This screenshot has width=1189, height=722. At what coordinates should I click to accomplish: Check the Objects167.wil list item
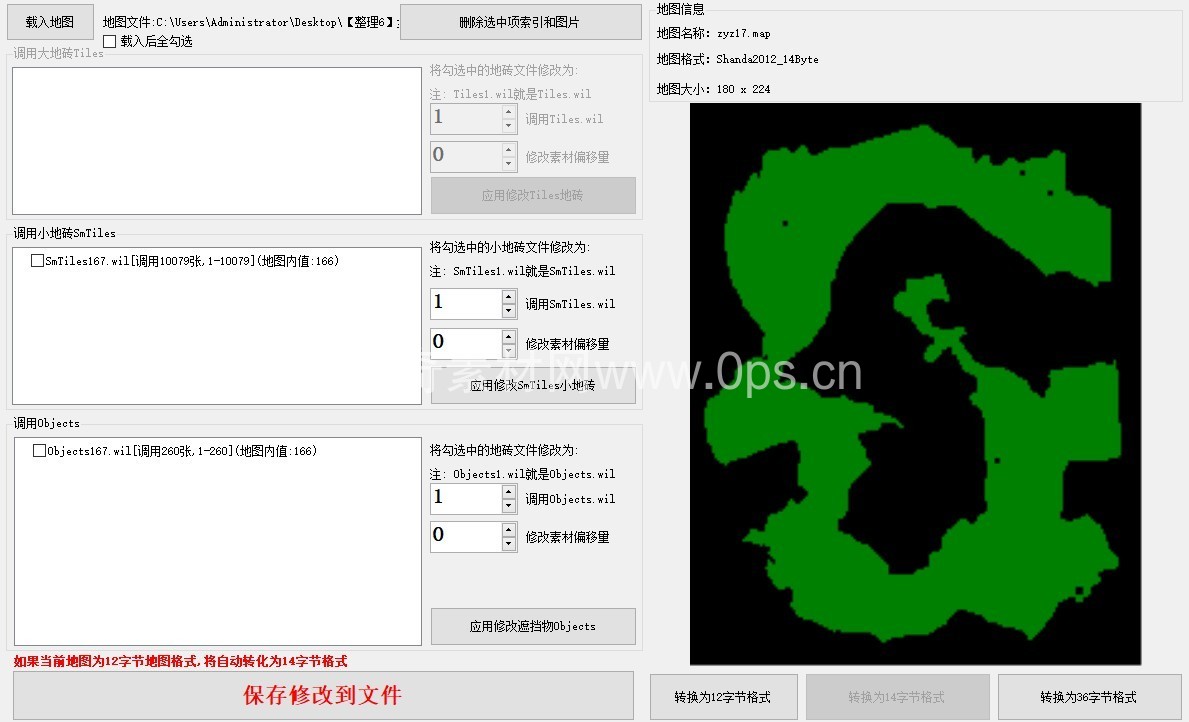point(40,451)
